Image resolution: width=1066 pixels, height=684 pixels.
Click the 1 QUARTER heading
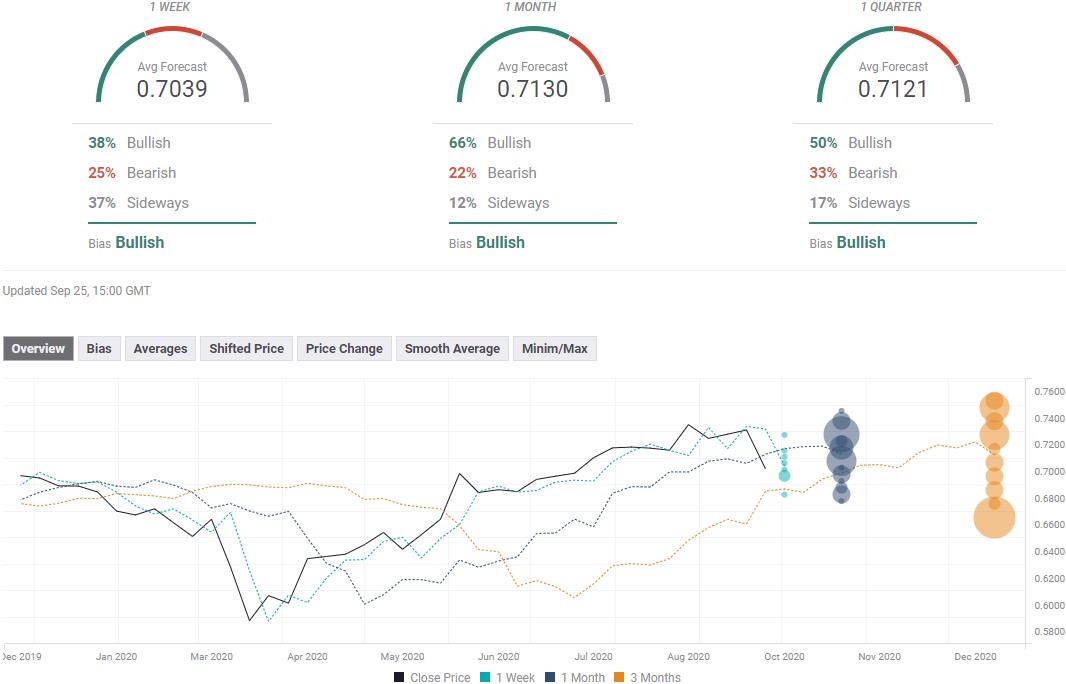[x=891, y=7]
